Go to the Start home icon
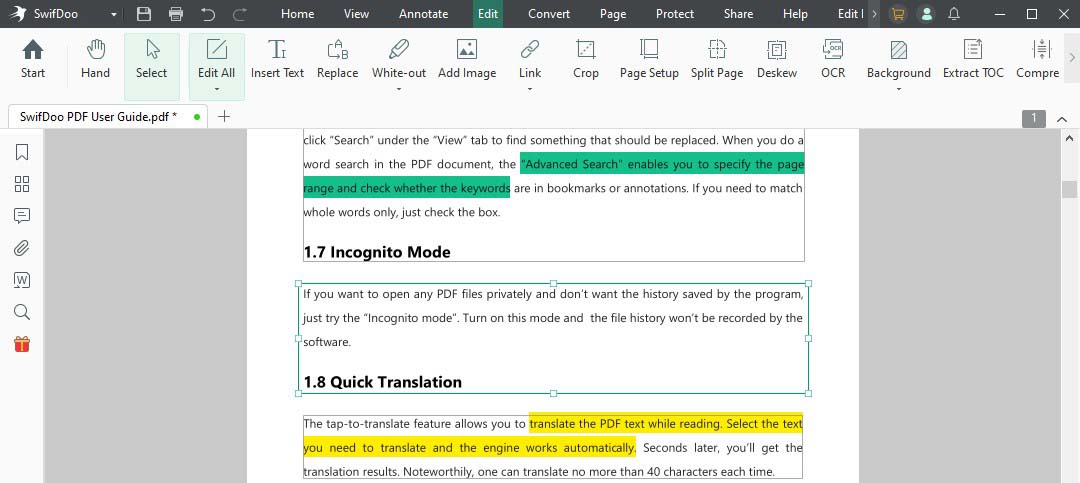Screen dimensions: 1080x483 [x=33, y=59]
